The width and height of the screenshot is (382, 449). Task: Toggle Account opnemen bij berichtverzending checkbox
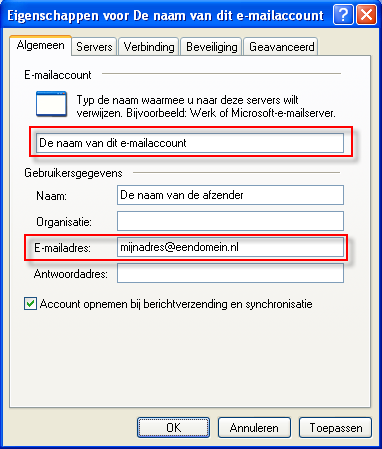(30, 304)
